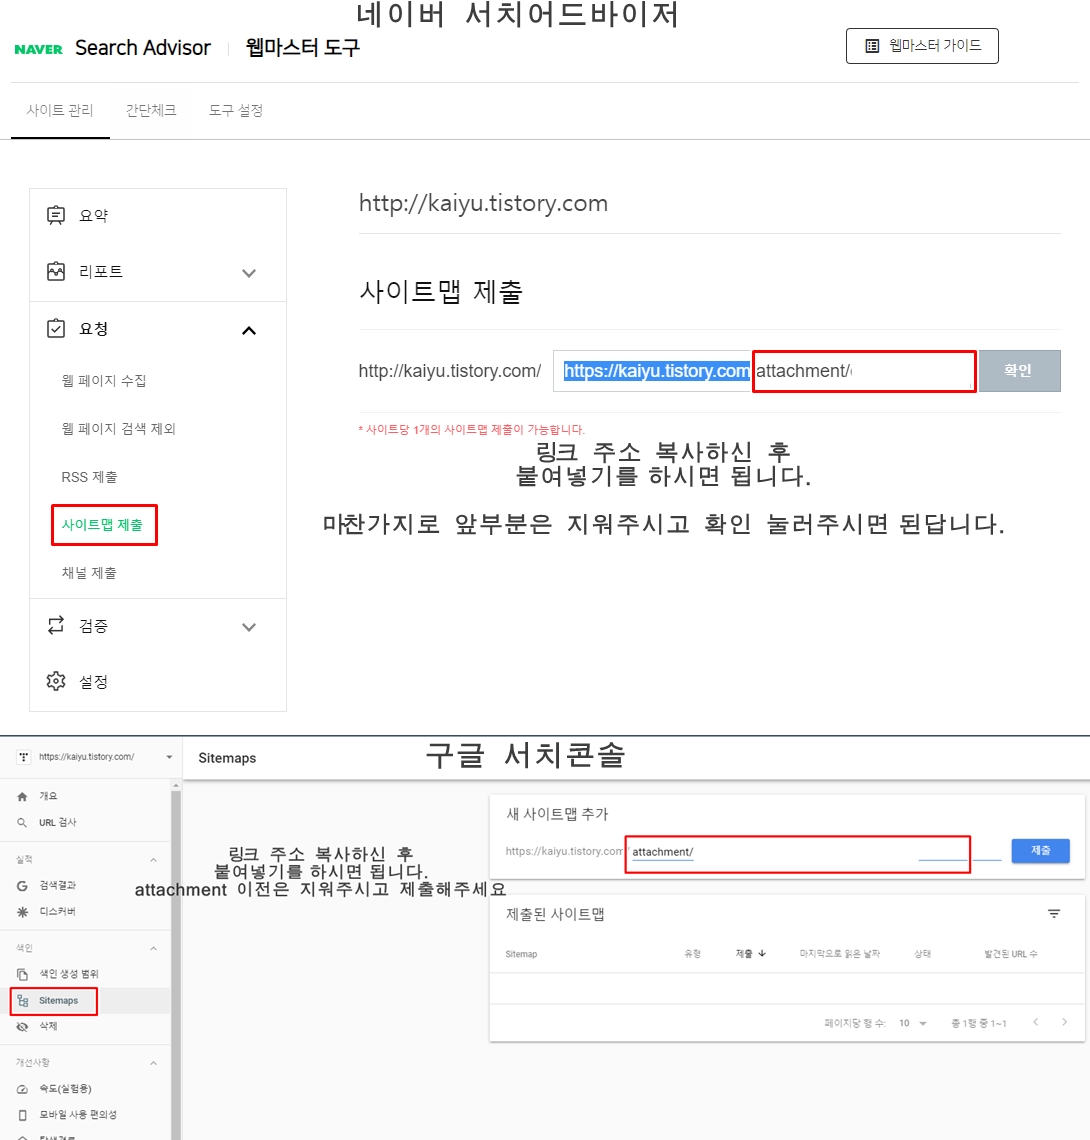Click the Sitemaps tree icon in sidebar
Screen dimensions: 1090x1140
coord(23,1001)
